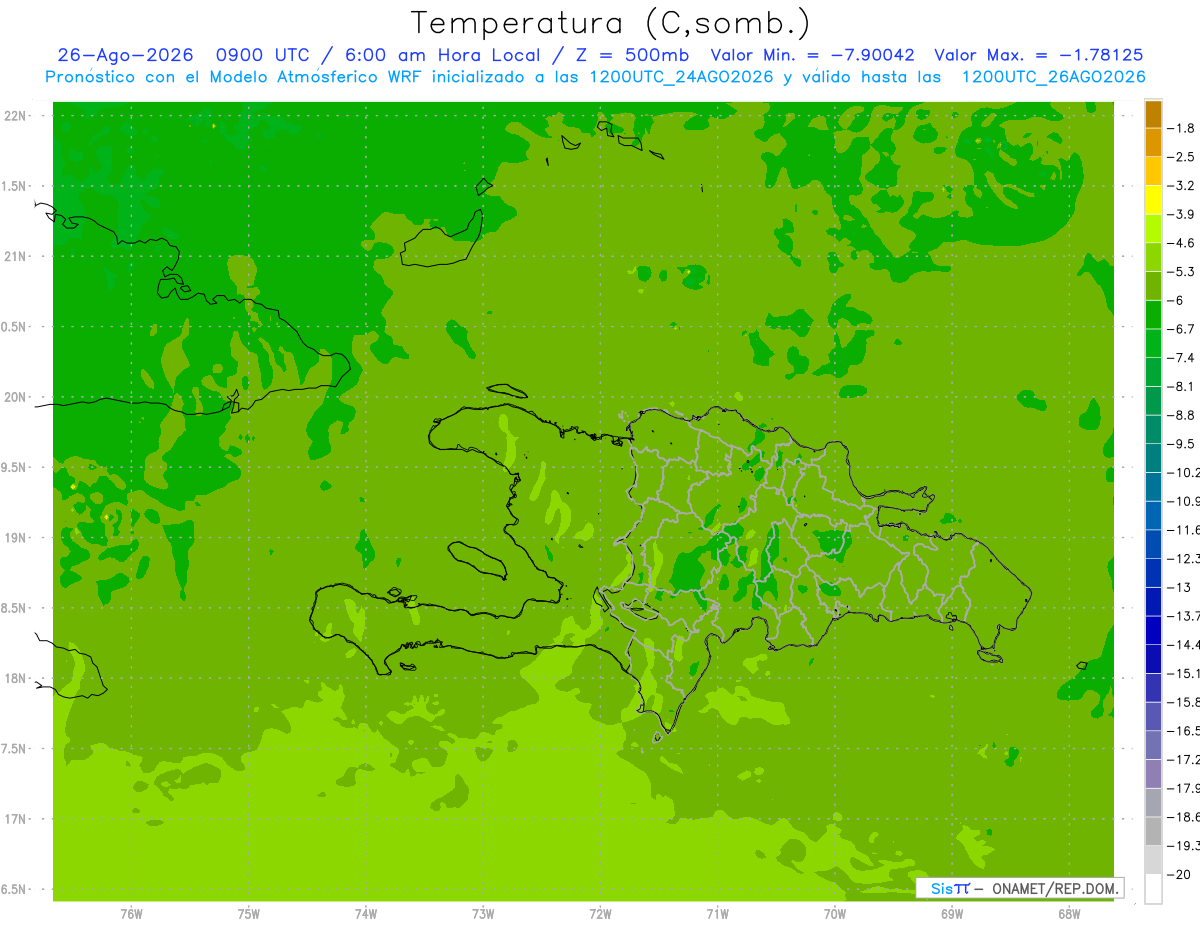Image resolution: width=1200 pixels, height=927 pixels.
Task: Click the "-20" colorbar value
Action: 1179,875
